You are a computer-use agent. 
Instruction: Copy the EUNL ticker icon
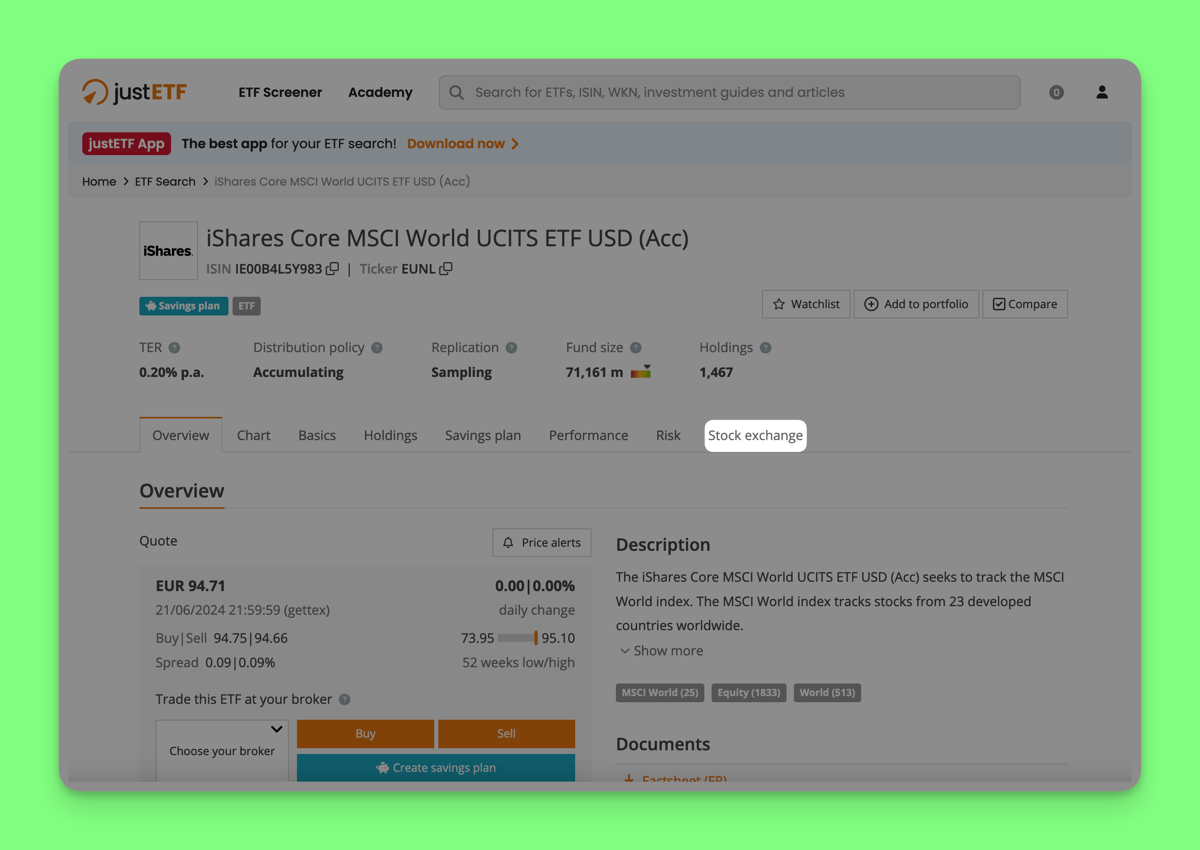[x=446, y=269]
